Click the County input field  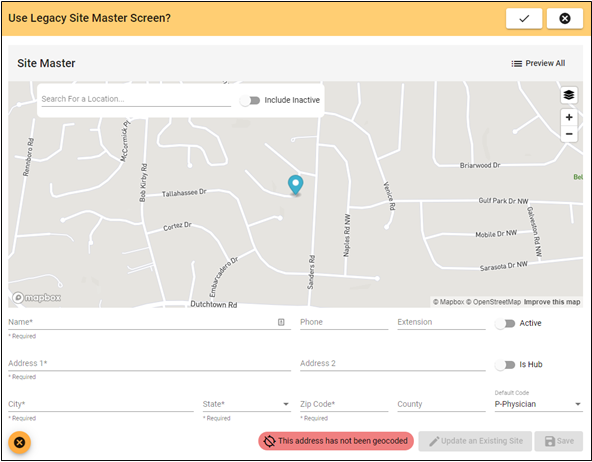[x=441, y=404]
